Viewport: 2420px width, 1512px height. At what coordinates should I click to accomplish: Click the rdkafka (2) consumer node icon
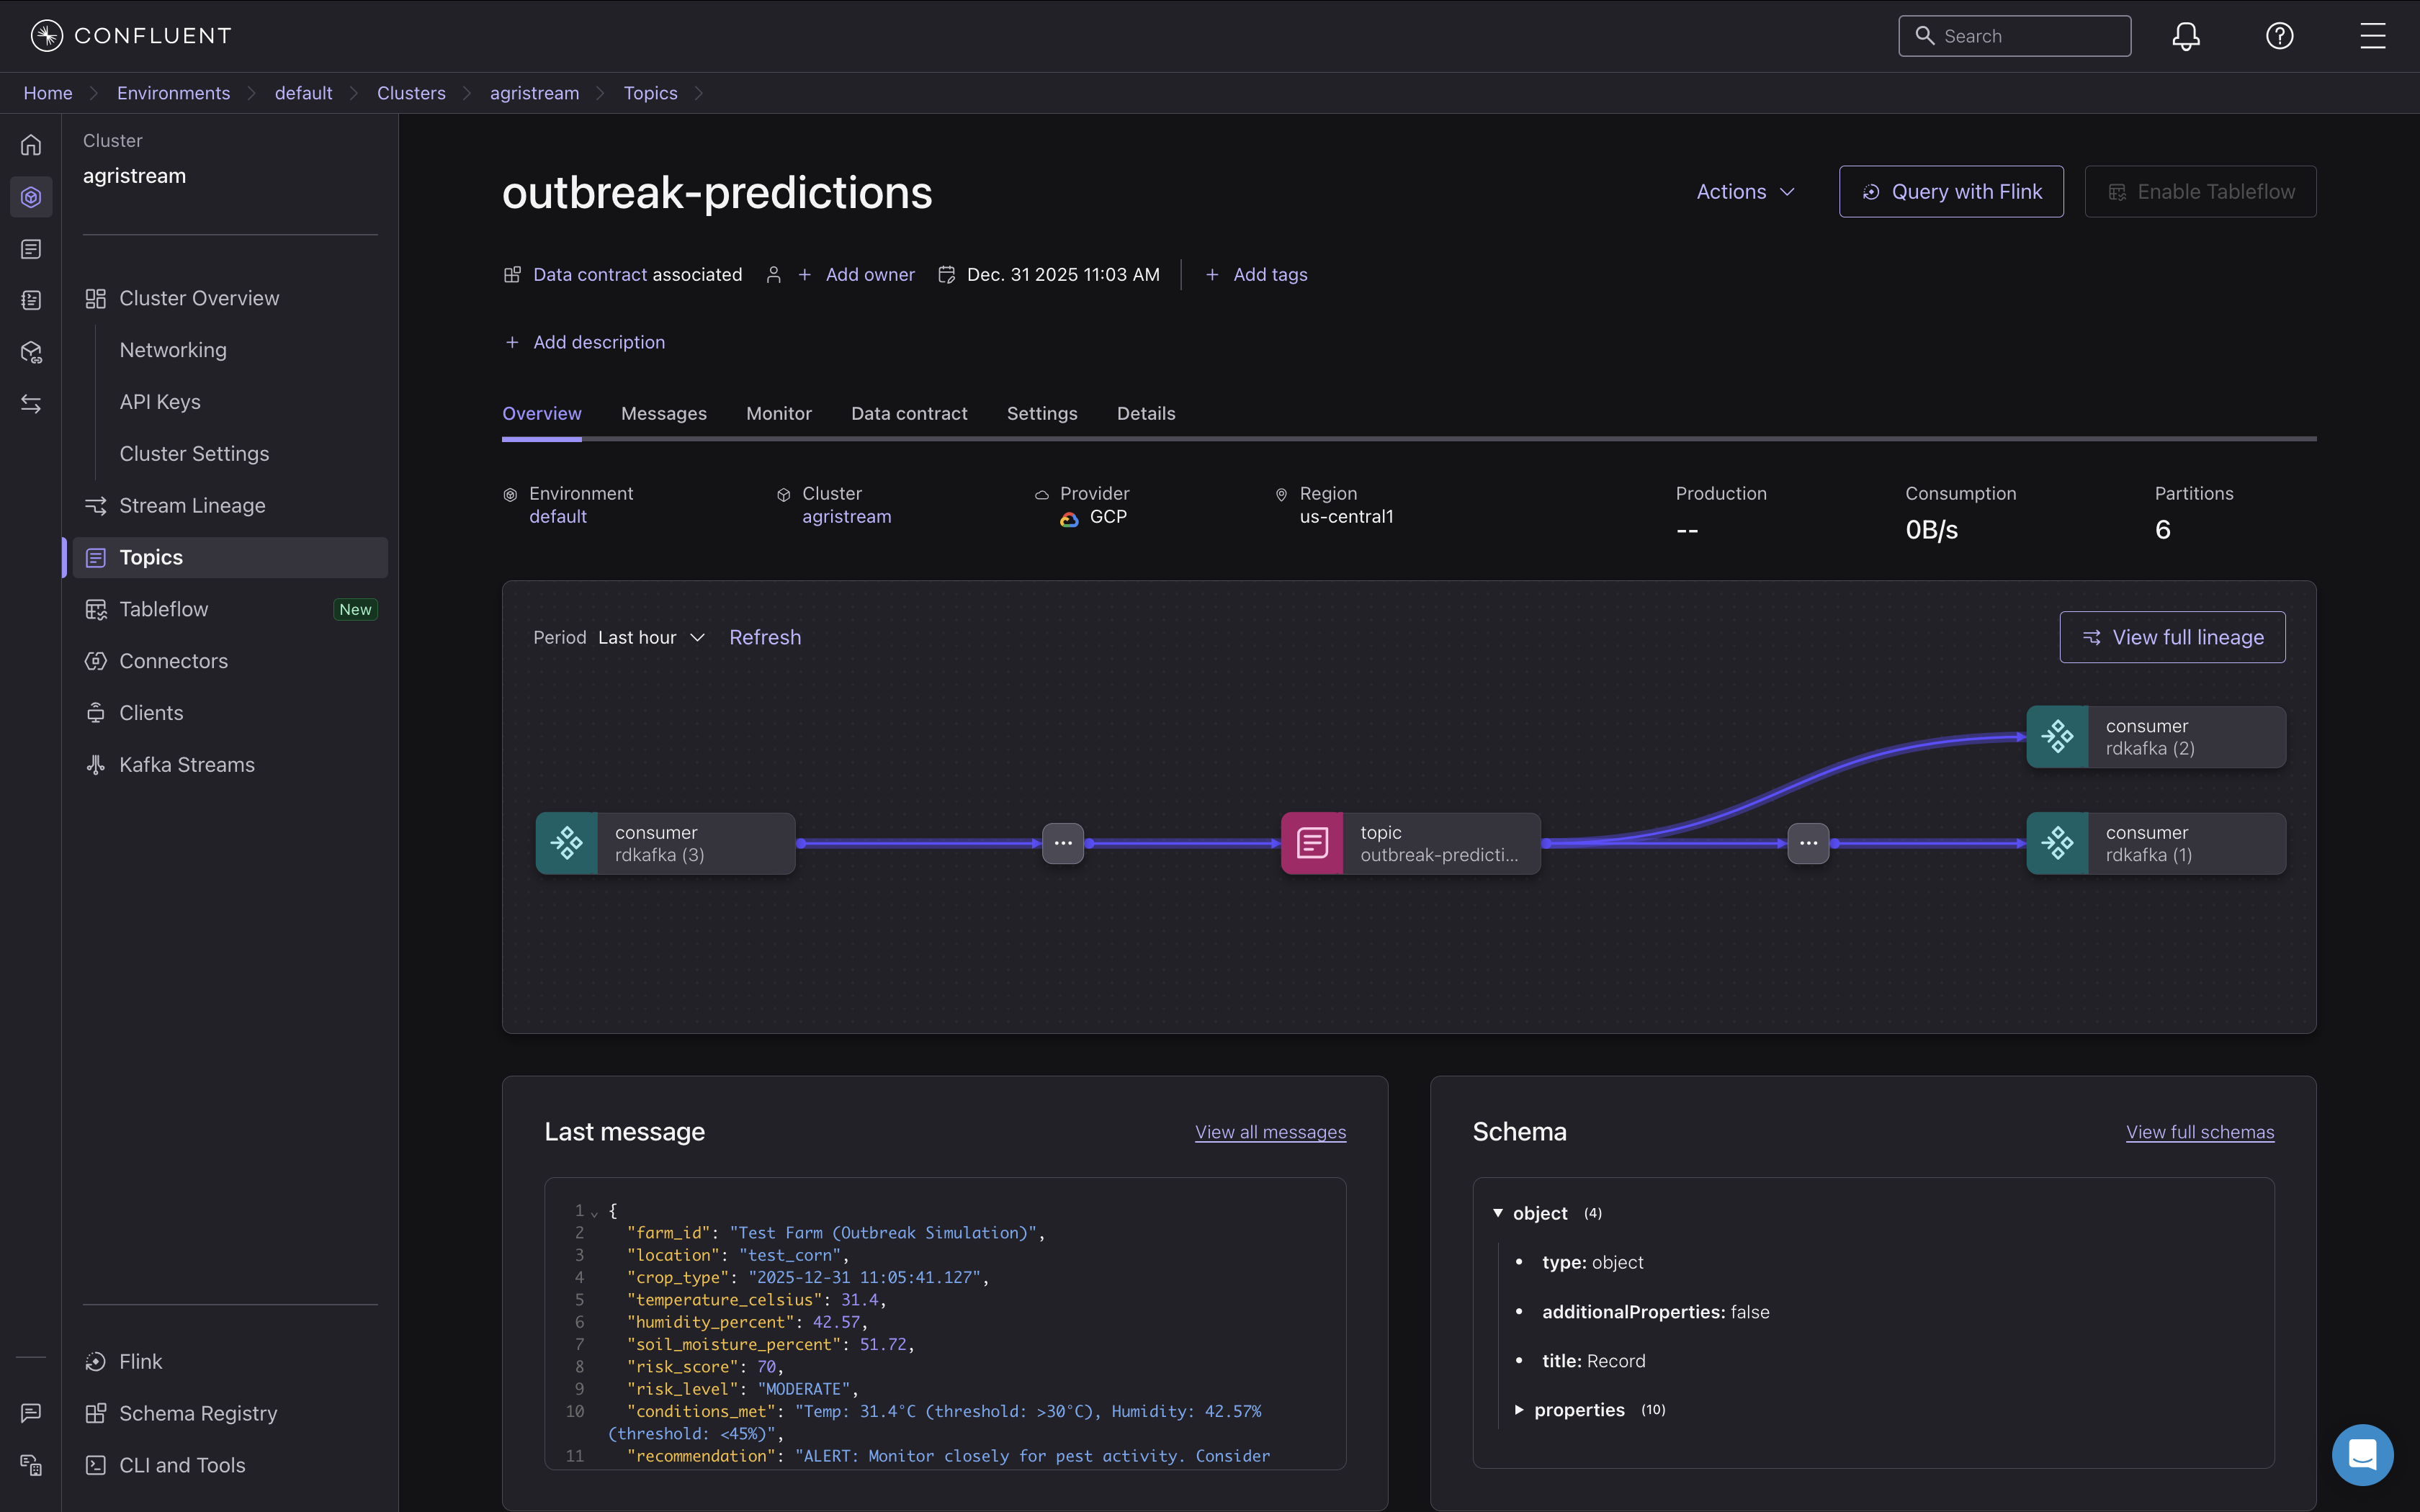pos(2057,737)
